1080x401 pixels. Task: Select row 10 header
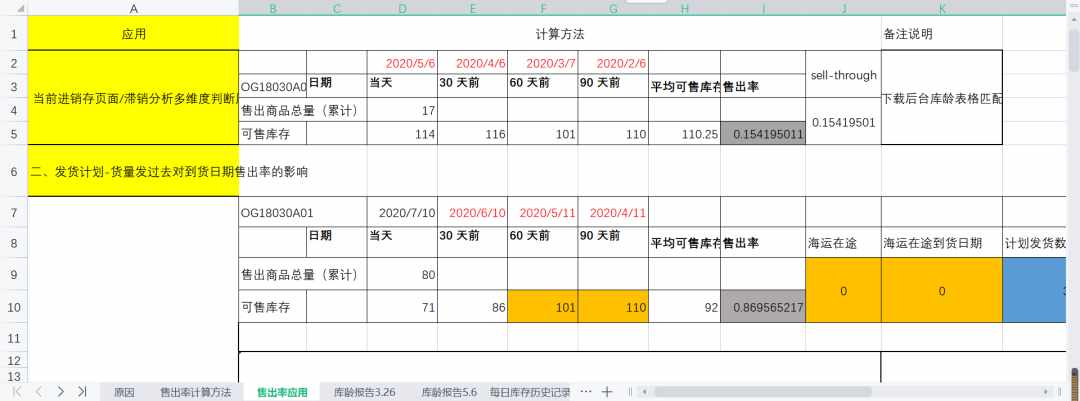14,307
